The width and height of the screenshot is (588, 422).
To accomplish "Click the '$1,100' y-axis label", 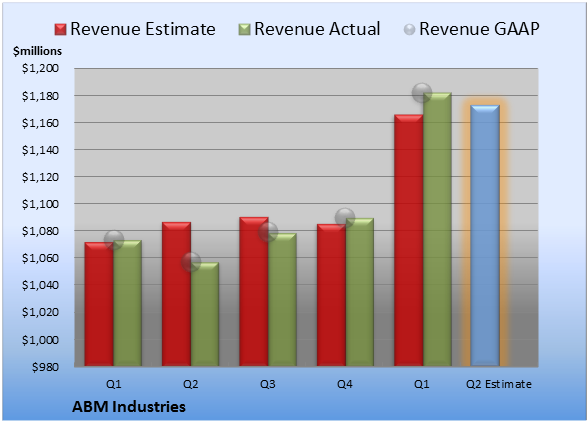I will (x=40, y=204).
